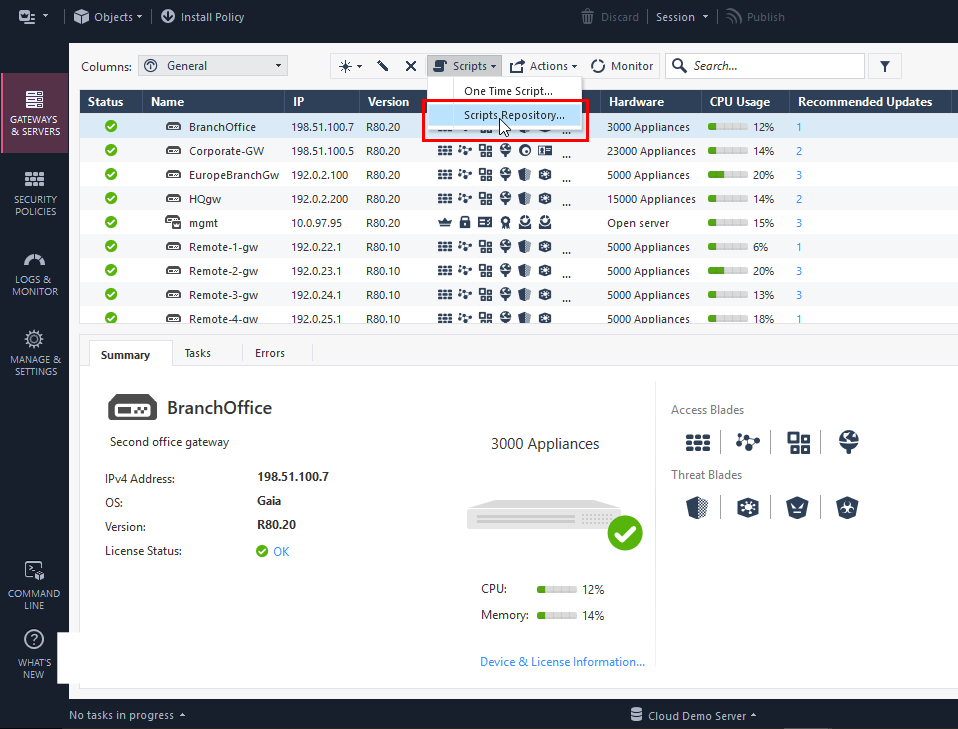
Task: Open Gateways & Servers view
Action: point(35,113)
